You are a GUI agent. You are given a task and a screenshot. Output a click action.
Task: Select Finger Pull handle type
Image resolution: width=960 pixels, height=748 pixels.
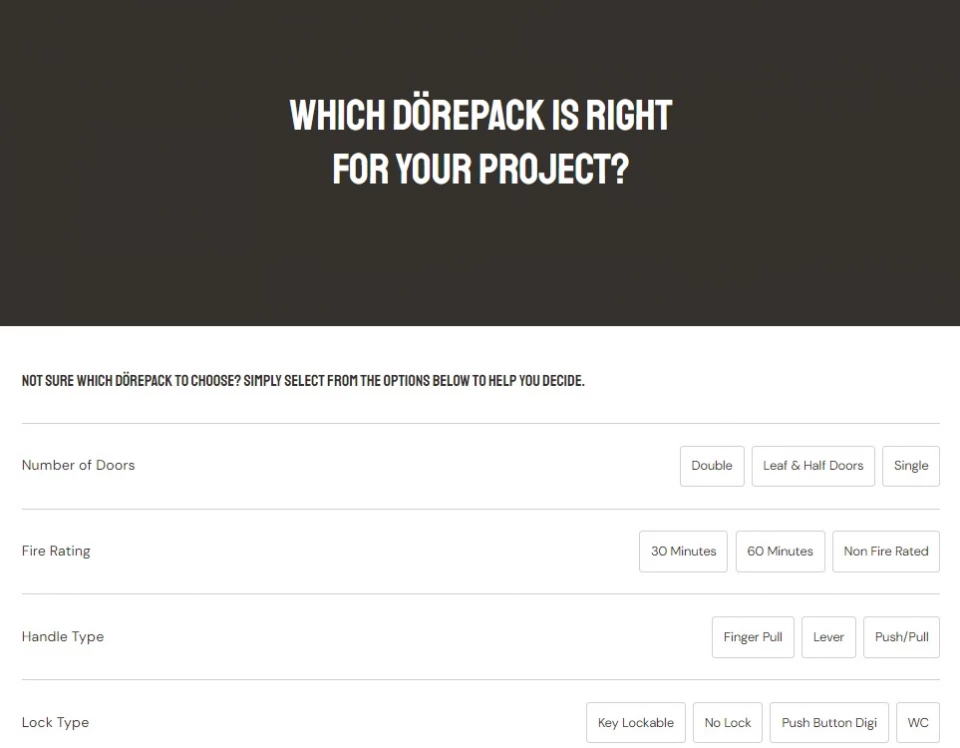click(752, 637)
